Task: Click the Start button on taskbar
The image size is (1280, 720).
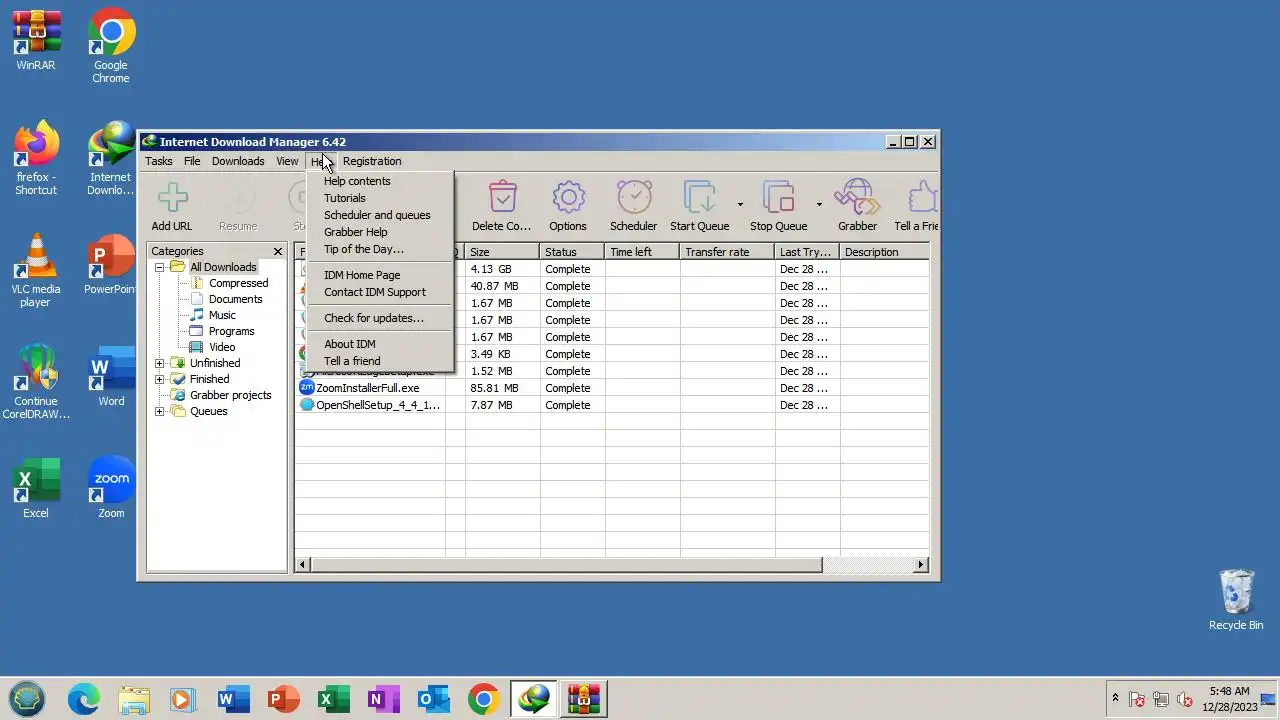Action: (x=27, y=699)
